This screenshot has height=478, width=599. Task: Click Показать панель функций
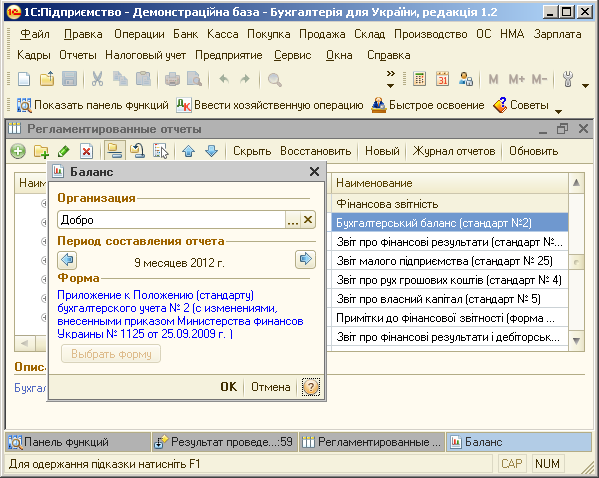point(92,105)
